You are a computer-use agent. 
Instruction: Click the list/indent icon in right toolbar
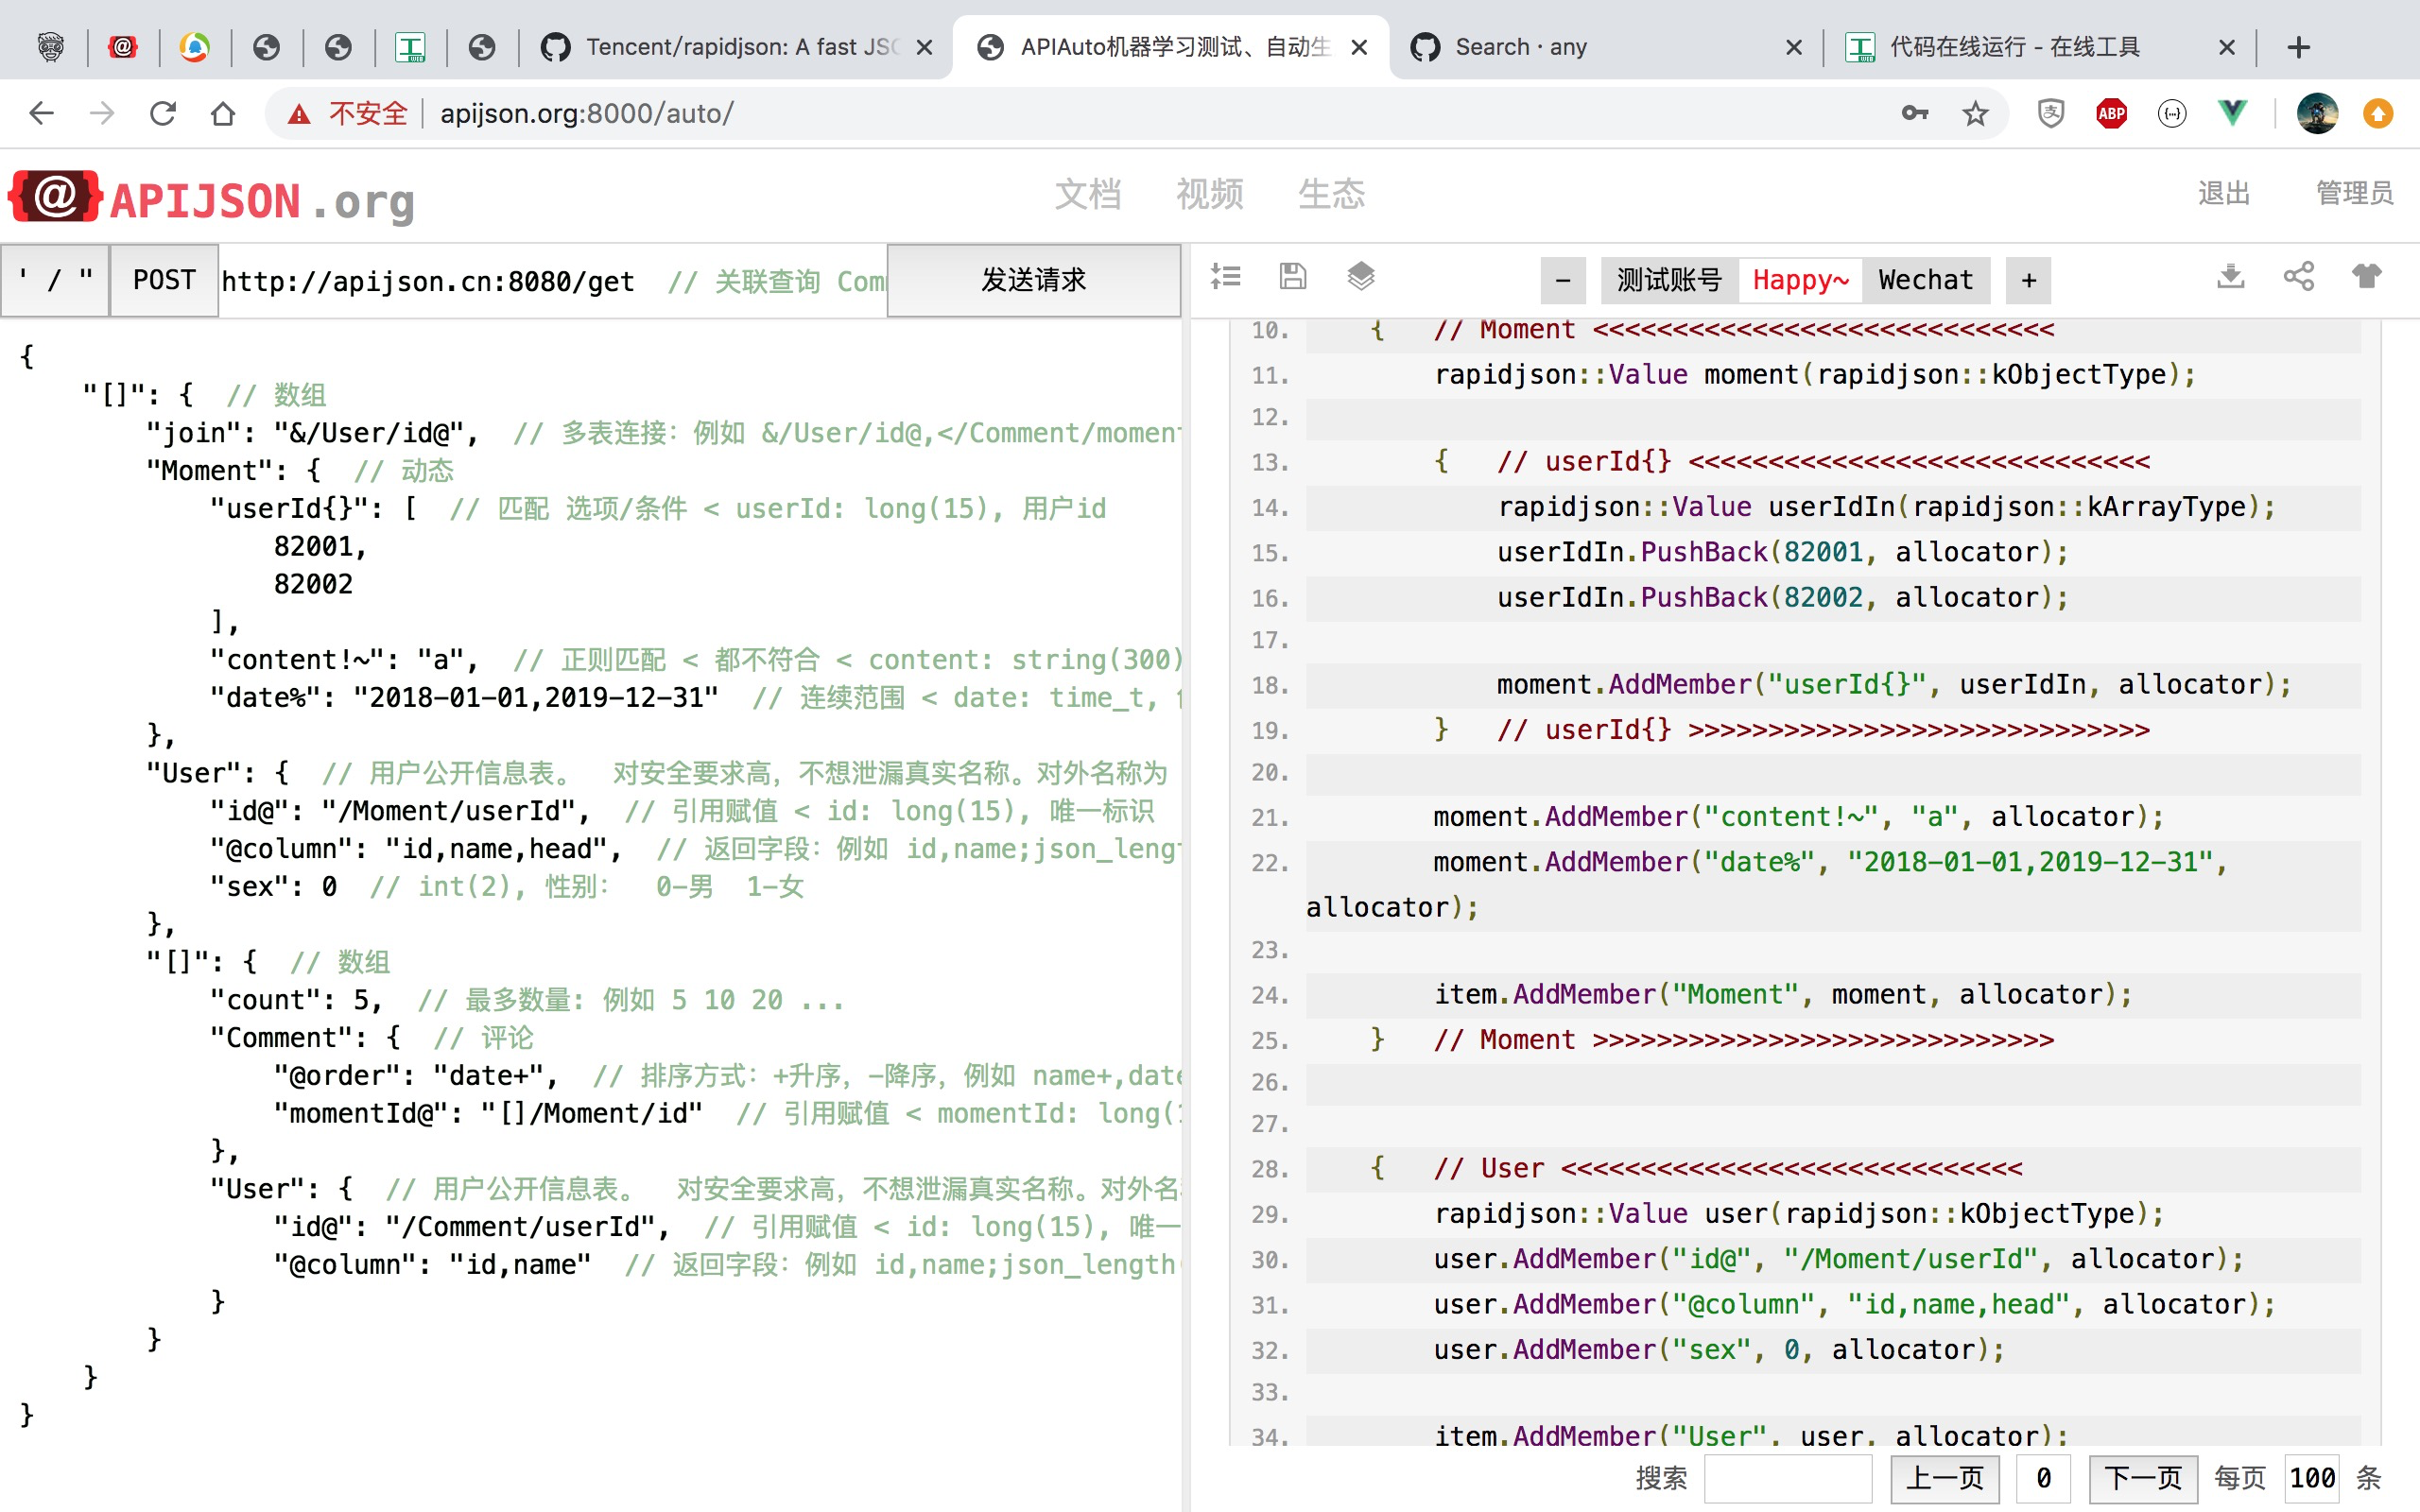click(x=1225, y=276)
